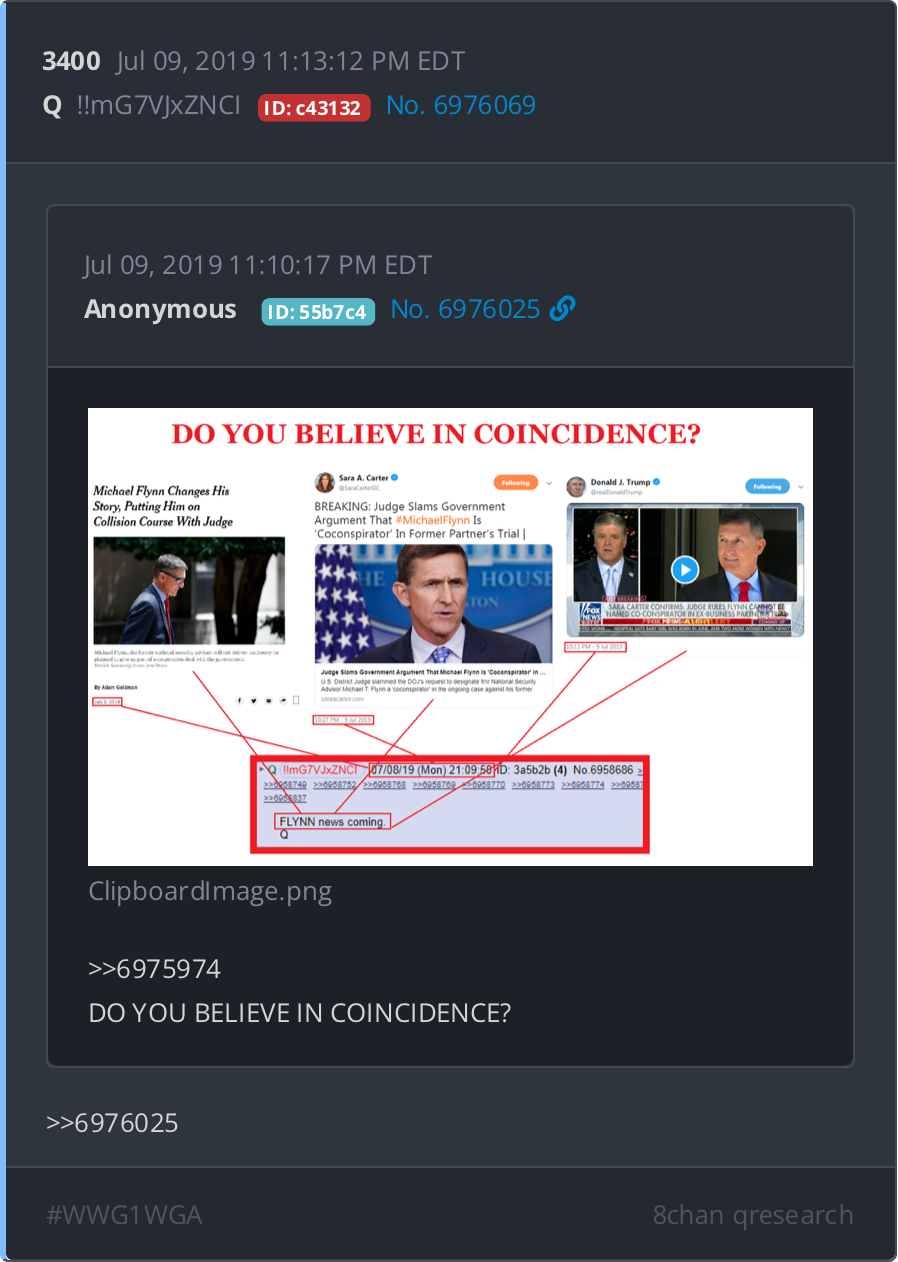Image resolution: width=898 pixels, height=1262 pixels.
Task: Select the red ID: c43132 badge
Action: (x=314, y=108)
